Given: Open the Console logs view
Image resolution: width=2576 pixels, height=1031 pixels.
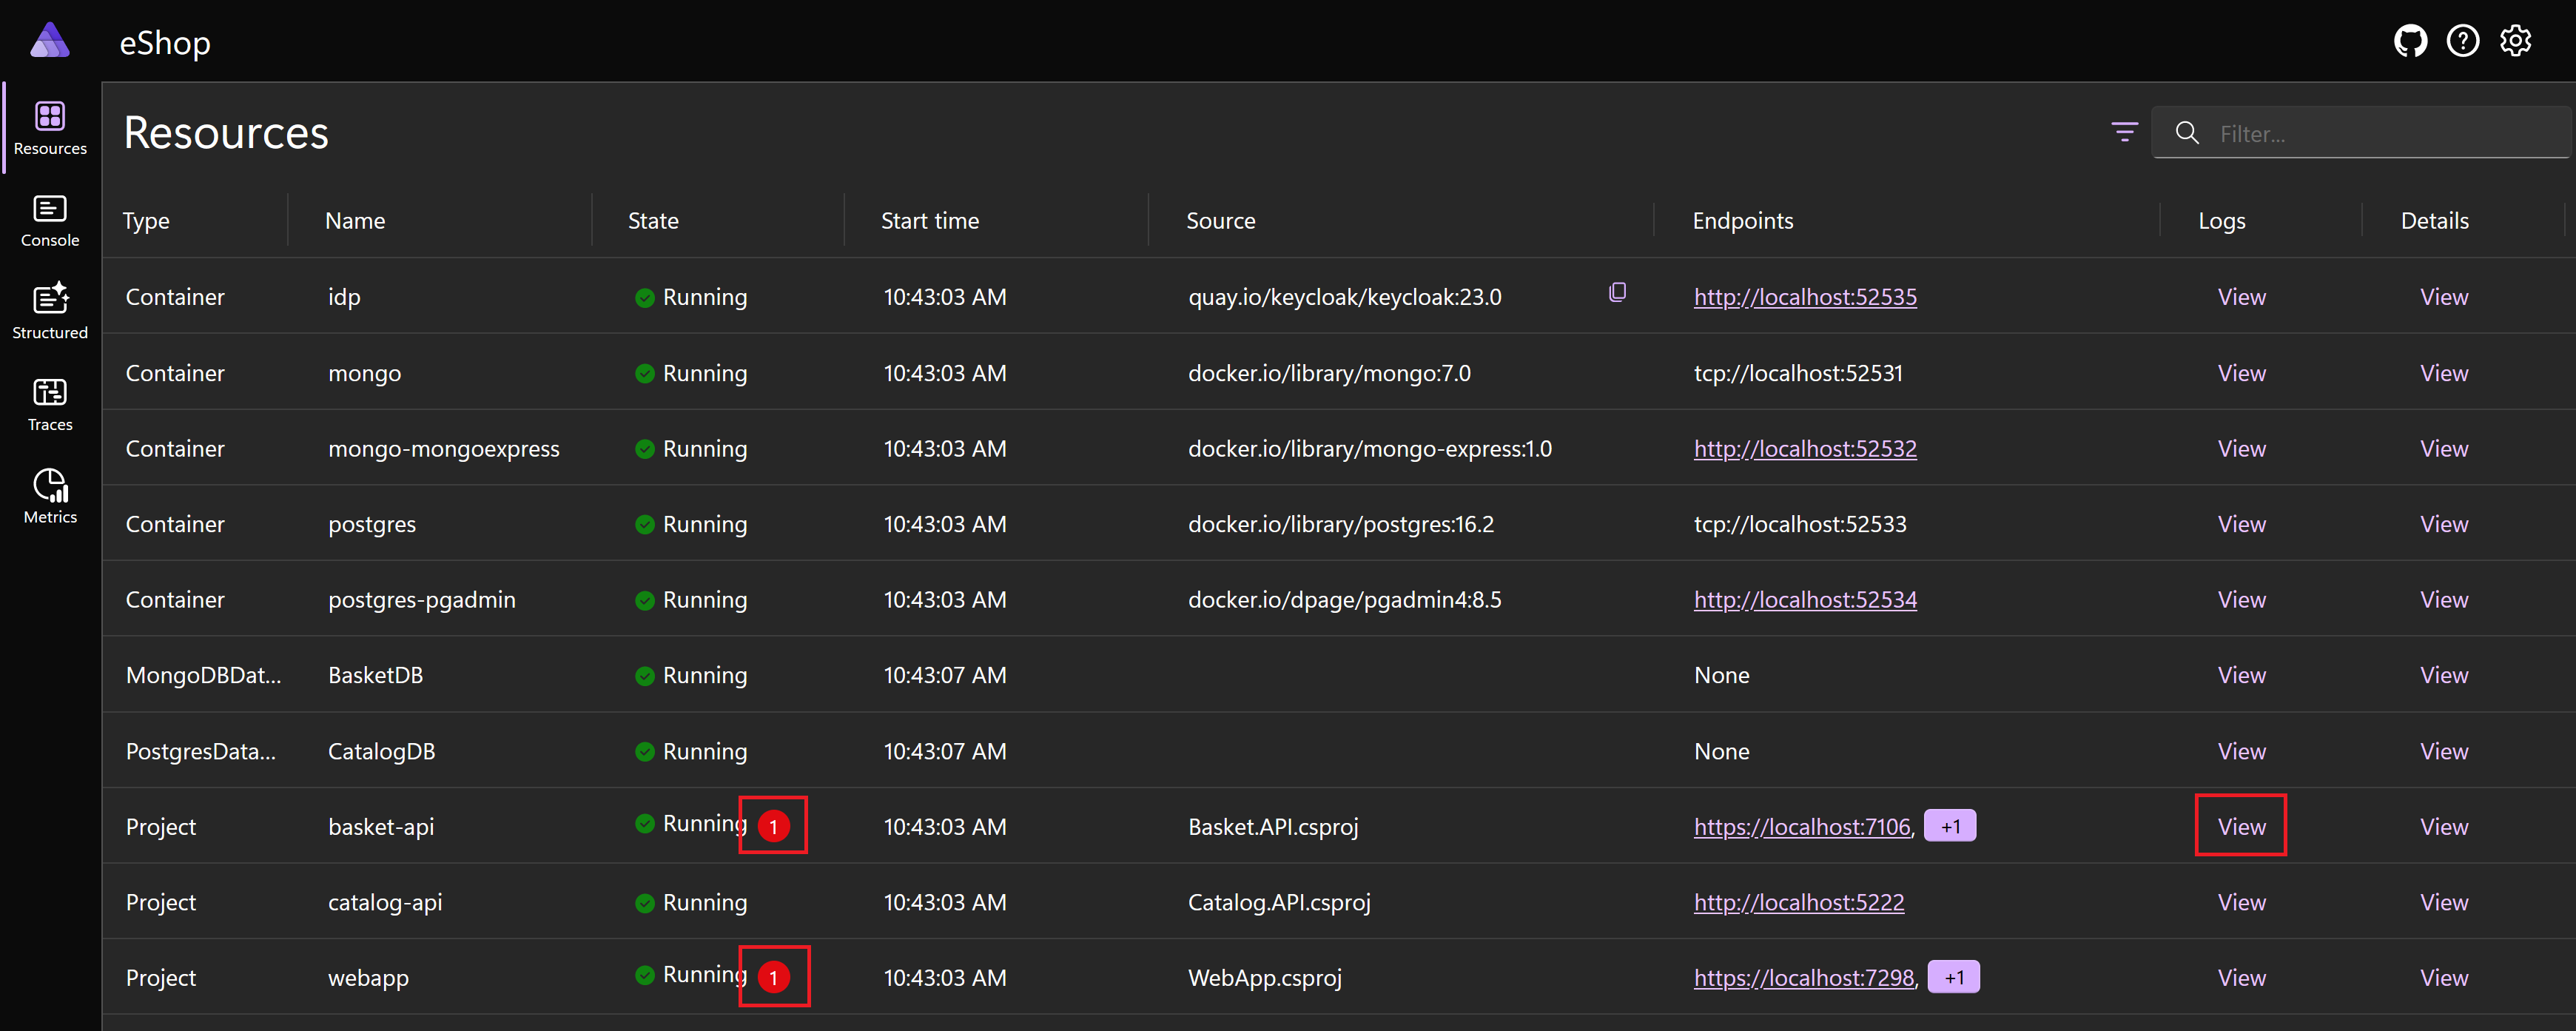Looking at the screenshot, I should click(x=50, y=221).
